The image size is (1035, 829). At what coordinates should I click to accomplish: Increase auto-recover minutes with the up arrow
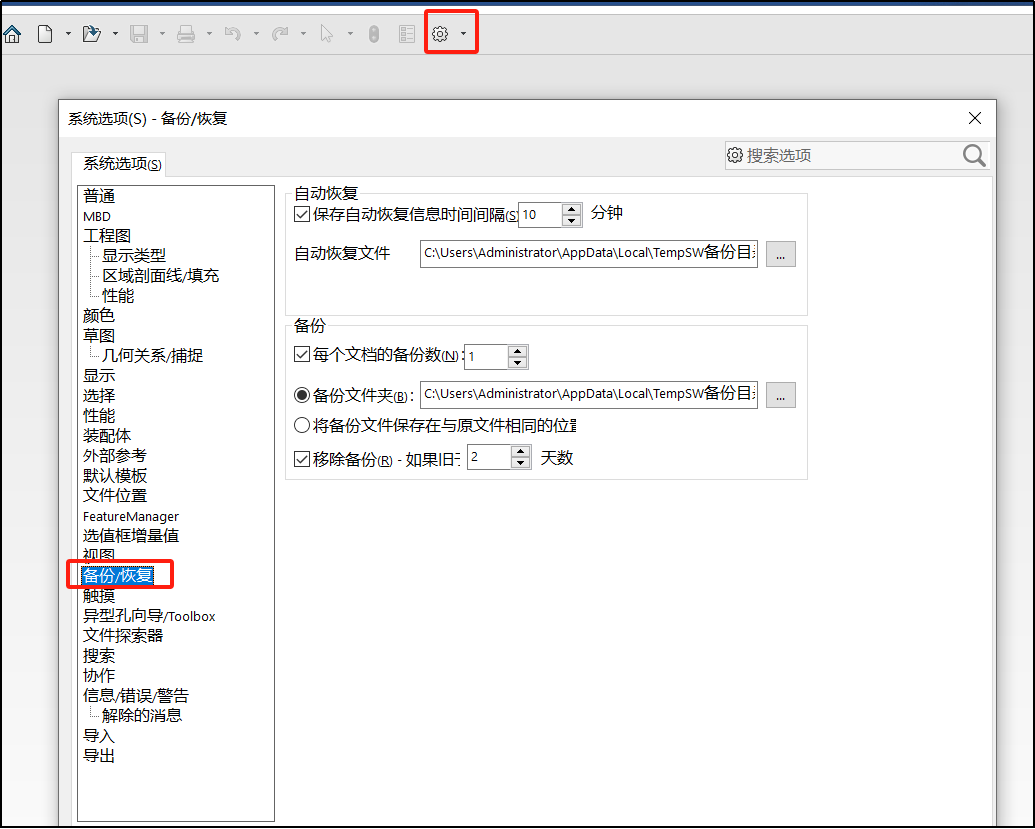tap(572, 209)
